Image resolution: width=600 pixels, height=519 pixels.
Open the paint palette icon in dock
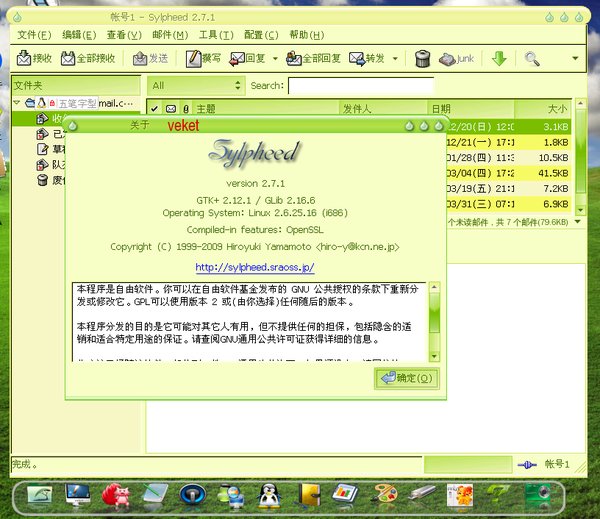pyautogui.click(x=384, y=495)
